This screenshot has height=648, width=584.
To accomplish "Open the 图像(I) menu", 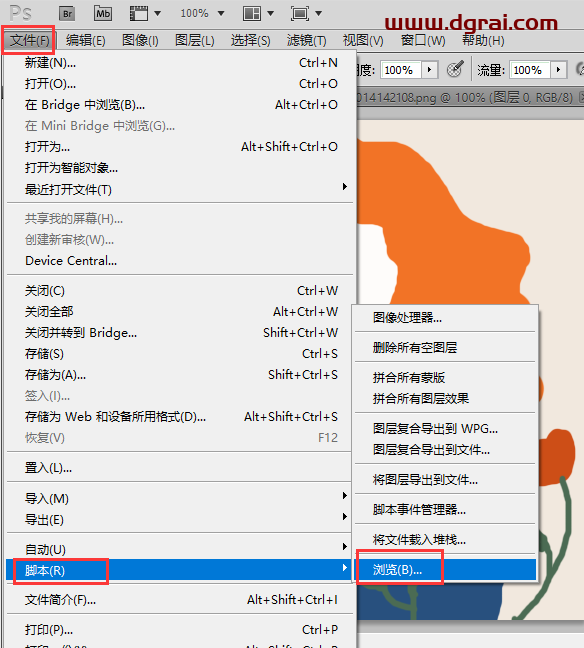I will click(140, 40).
